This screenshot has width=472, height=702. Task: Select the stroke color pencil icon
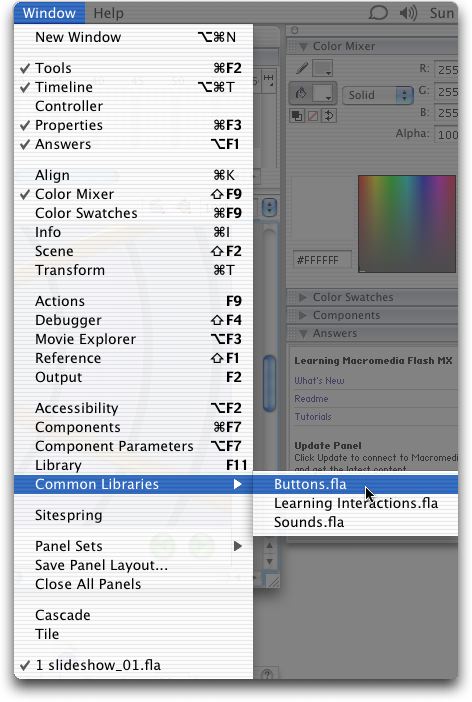pos(302,68)
